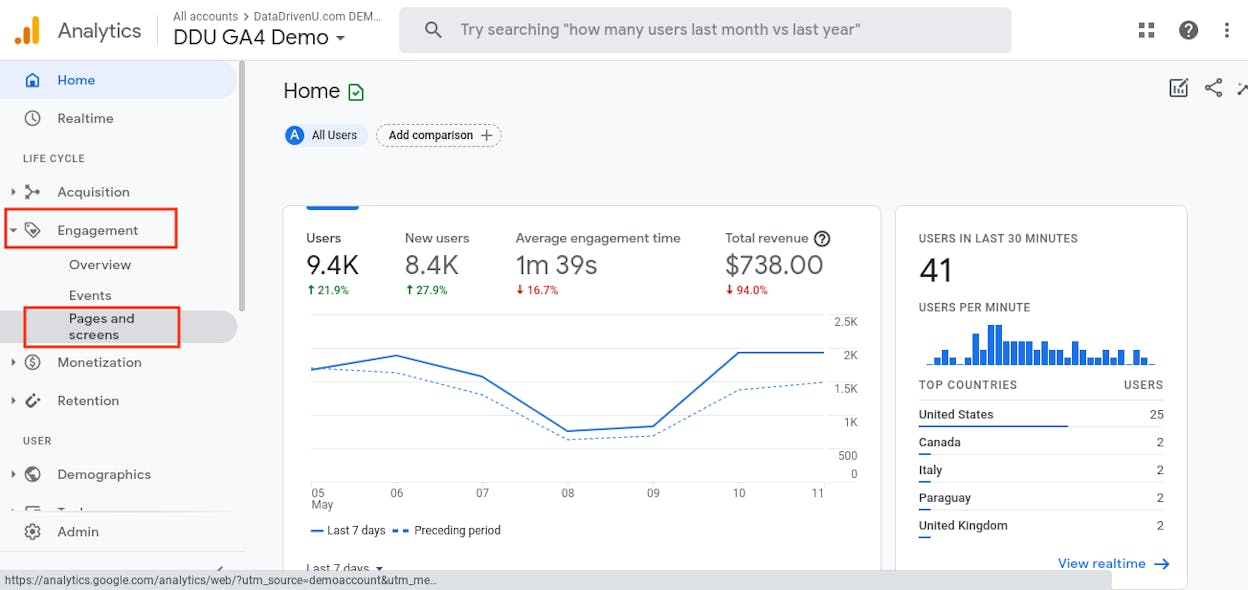
Task: Open the Google apps grid icon
Action: (x=1147, y=30)
